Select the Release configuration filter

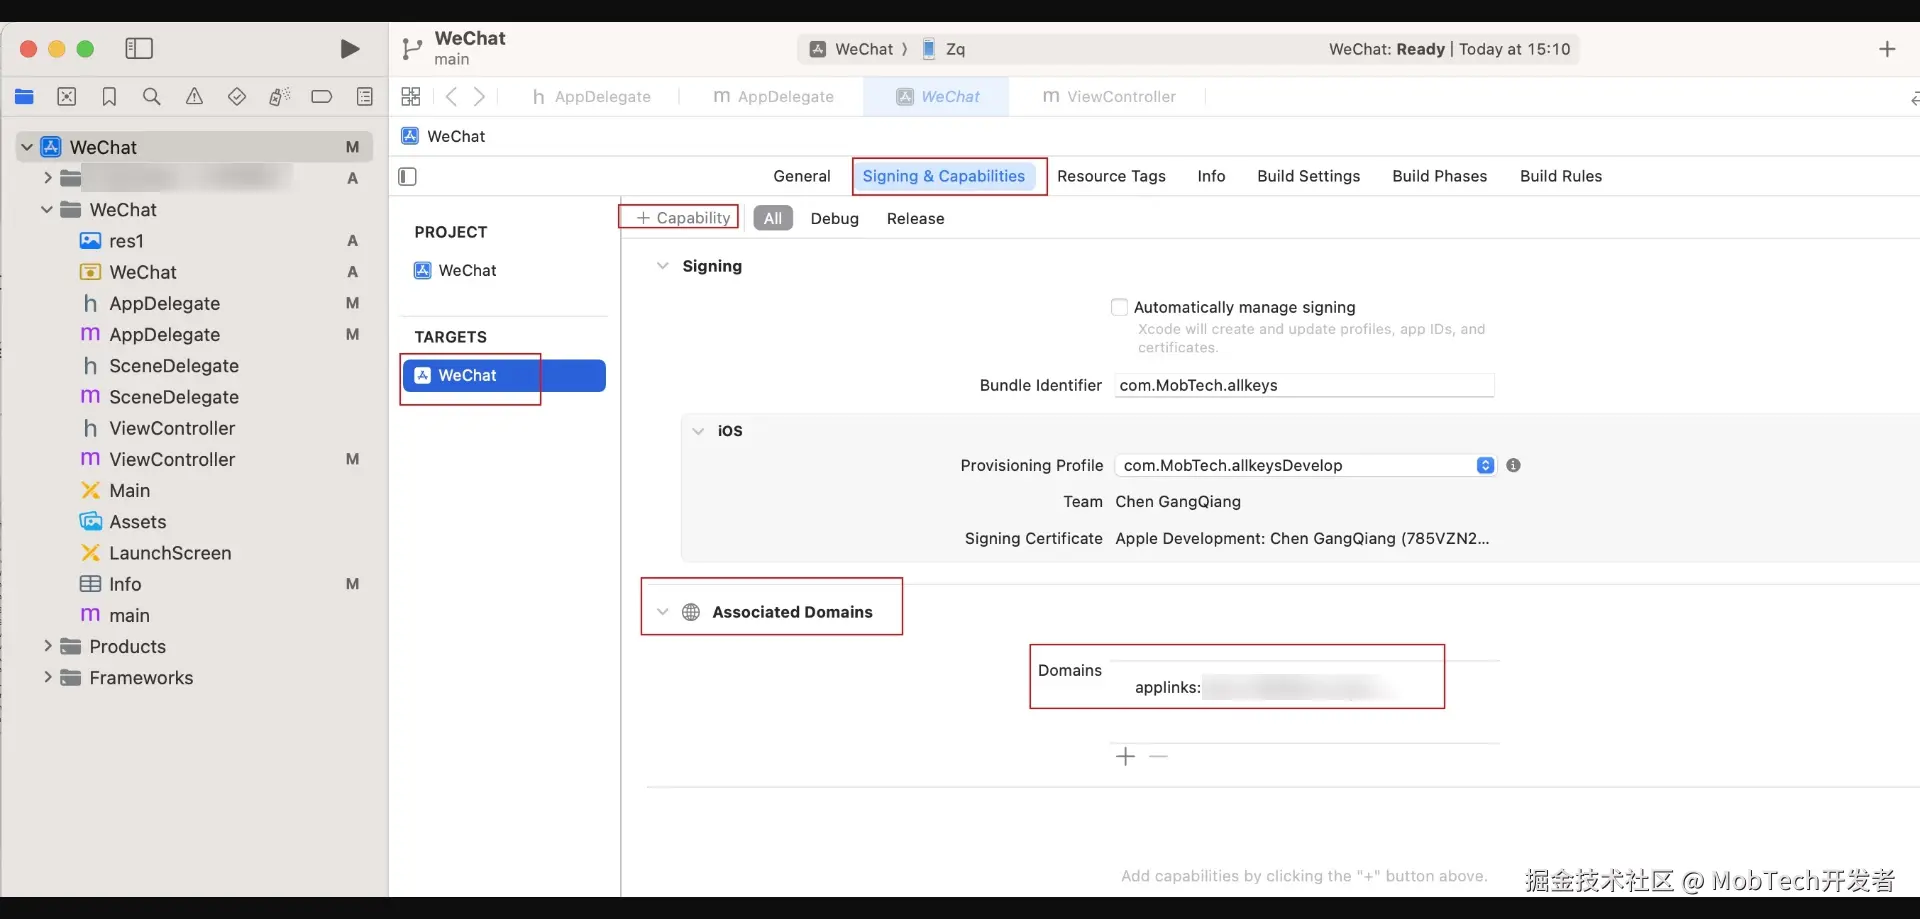tap(915, 218)
